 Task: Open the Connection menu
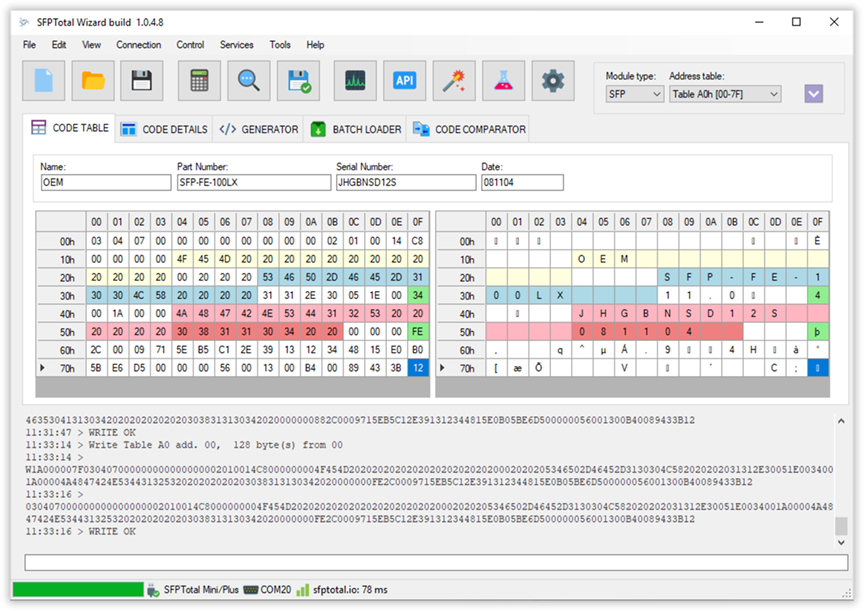point(138,45)
